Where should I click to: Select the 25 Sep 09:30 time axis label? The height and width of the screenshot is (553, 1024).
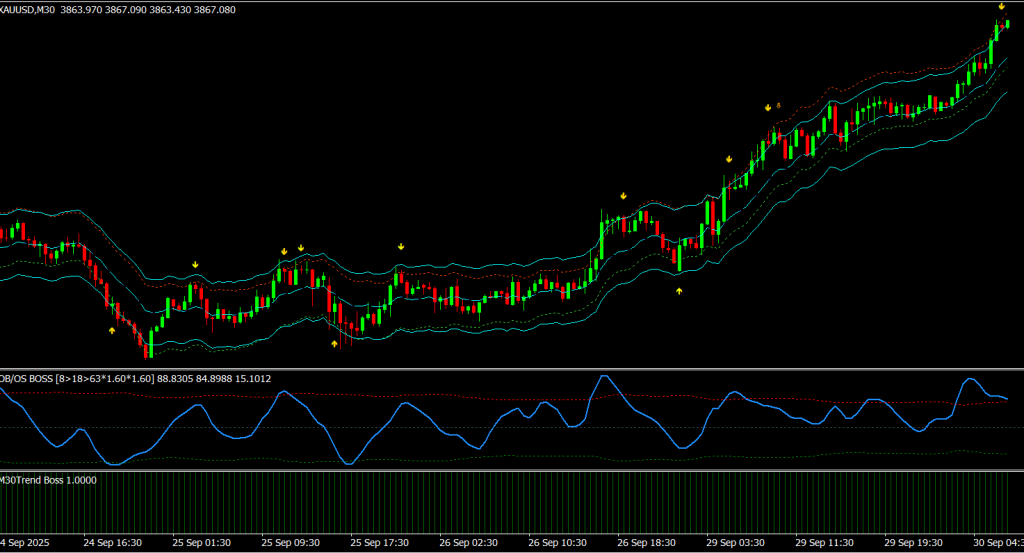(x=291, y=542)
